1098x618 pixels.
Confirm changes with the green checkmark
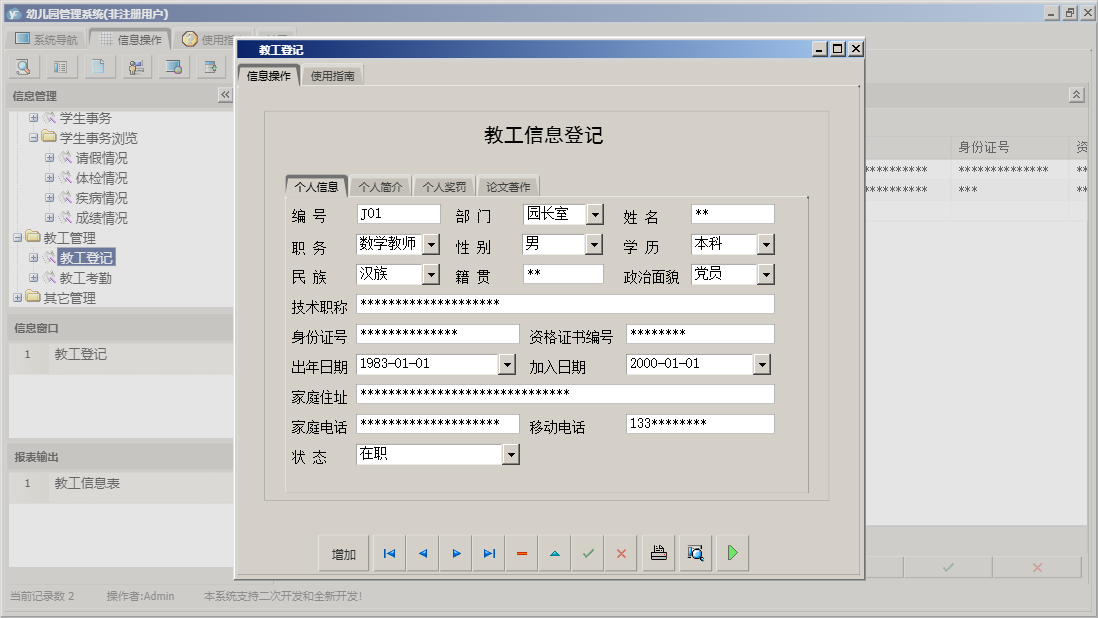(587, 552)
